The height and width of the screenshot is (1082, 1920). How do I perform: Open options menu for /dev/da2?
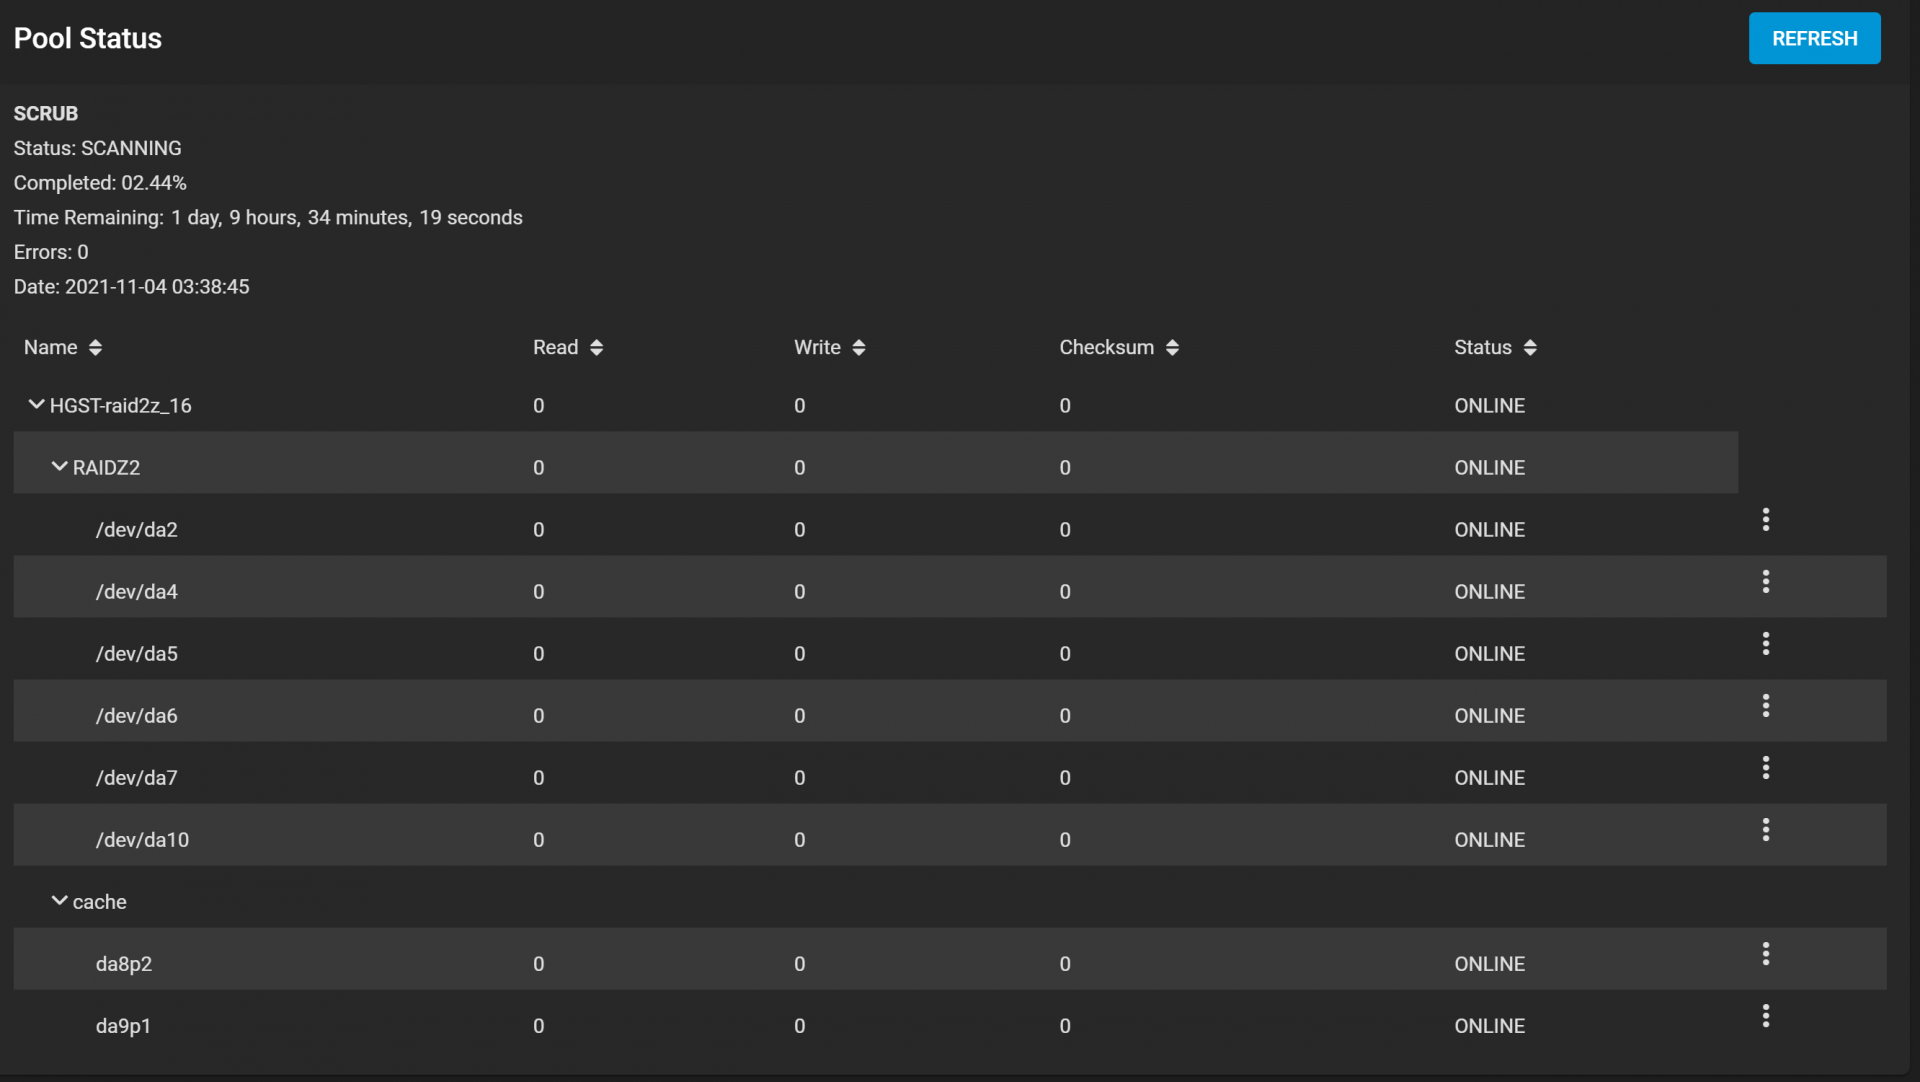click(x=1766, y=520)
